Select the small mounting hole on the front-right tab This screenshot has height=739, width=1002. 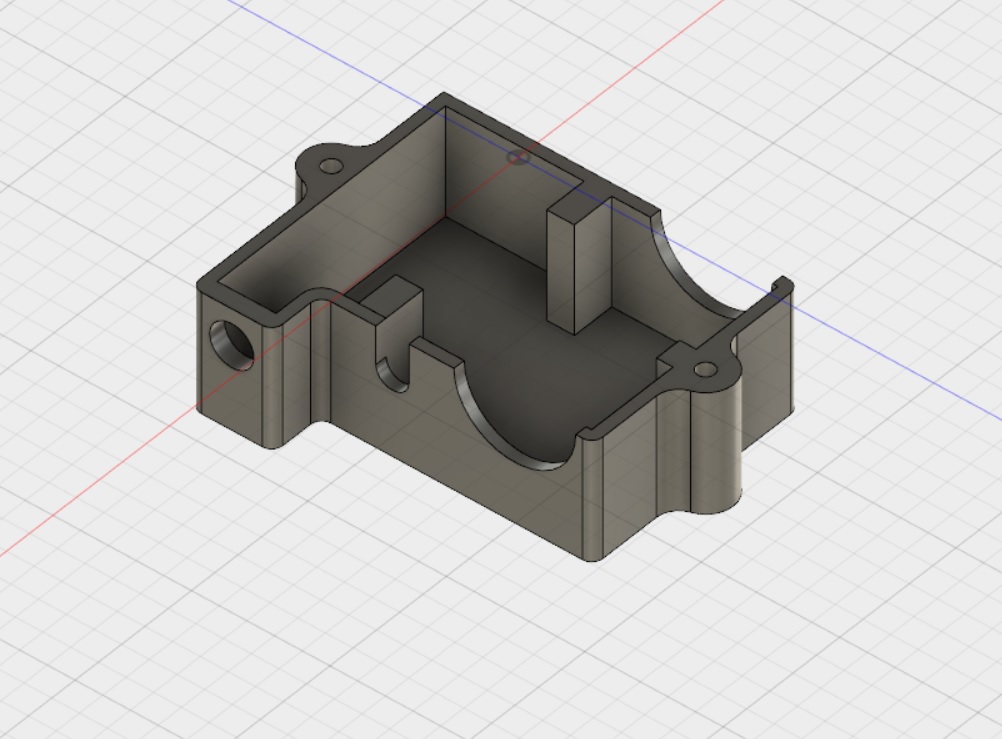click(705, 370)
